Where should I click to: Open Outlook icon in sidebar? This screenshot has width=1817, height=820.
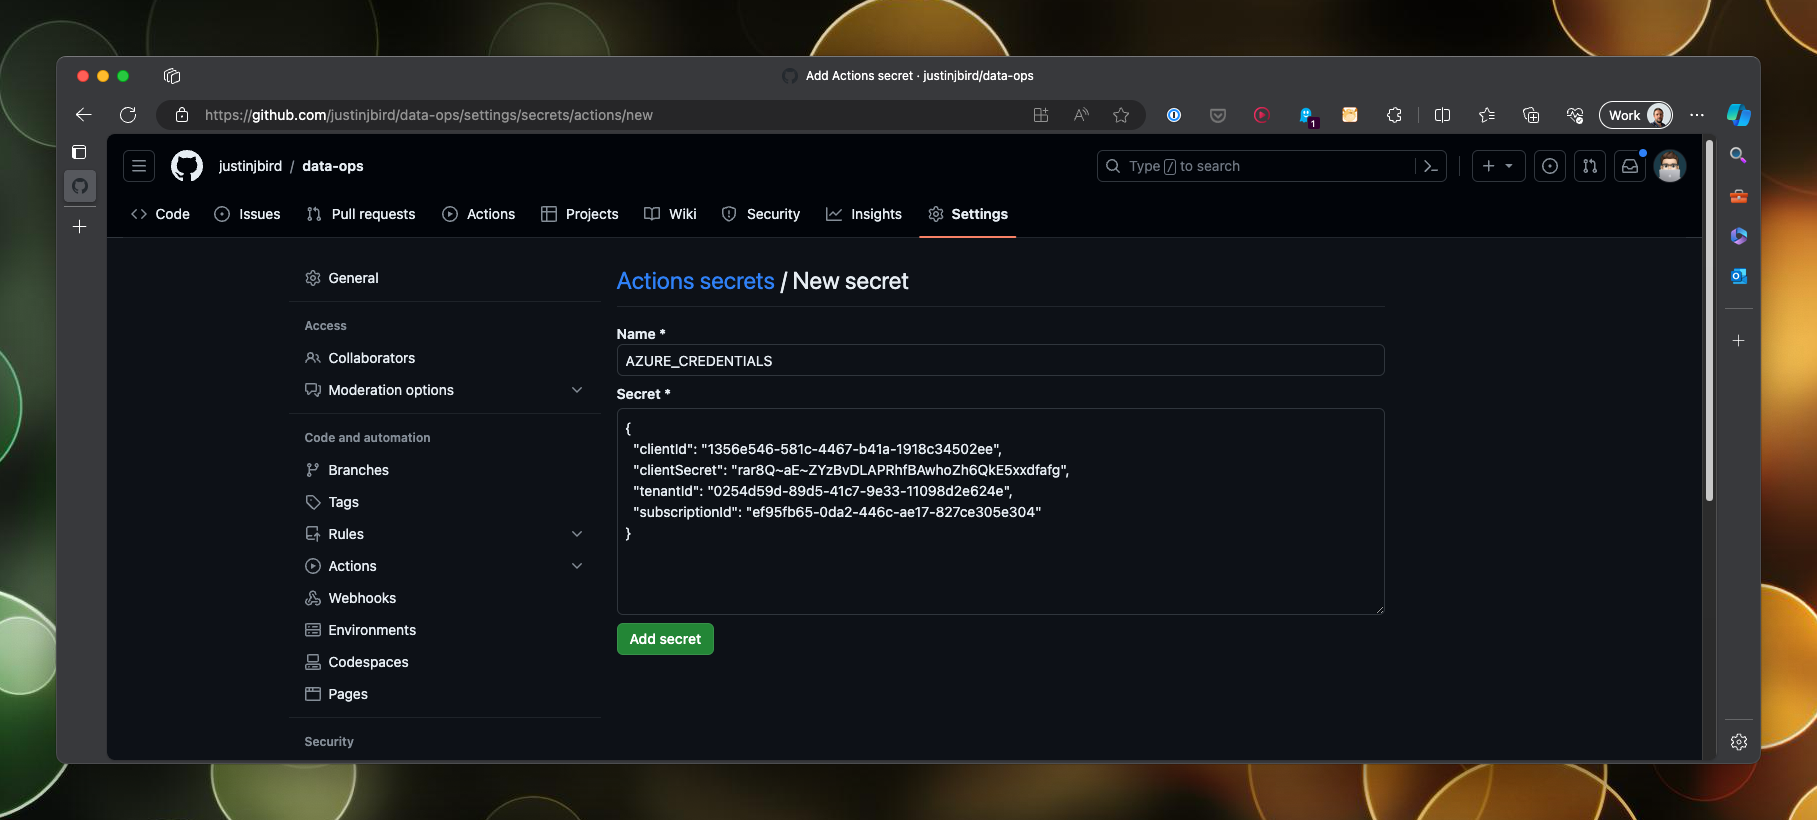[1739, 276]
